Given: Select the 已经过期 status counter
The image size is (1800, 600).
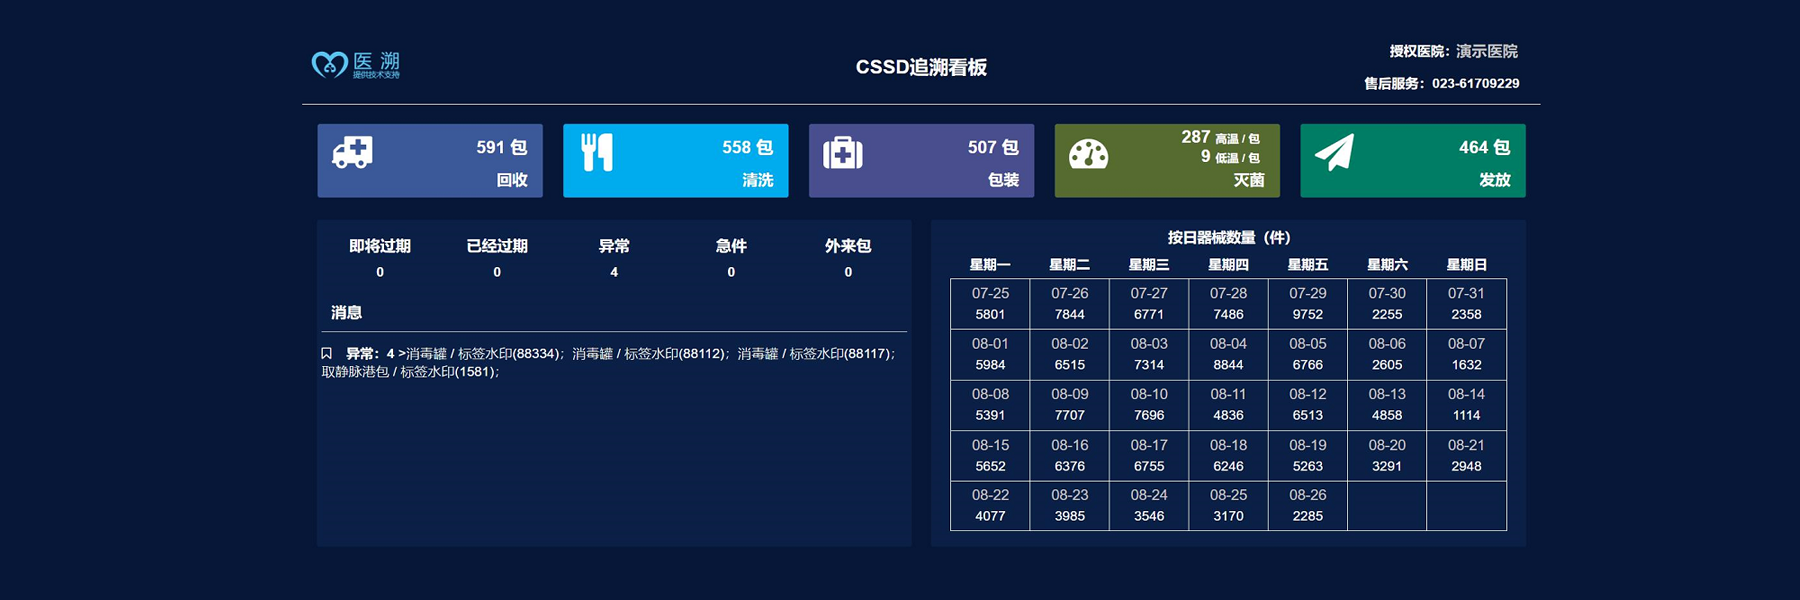Looking at the screenshot, I should click(497, 258).
